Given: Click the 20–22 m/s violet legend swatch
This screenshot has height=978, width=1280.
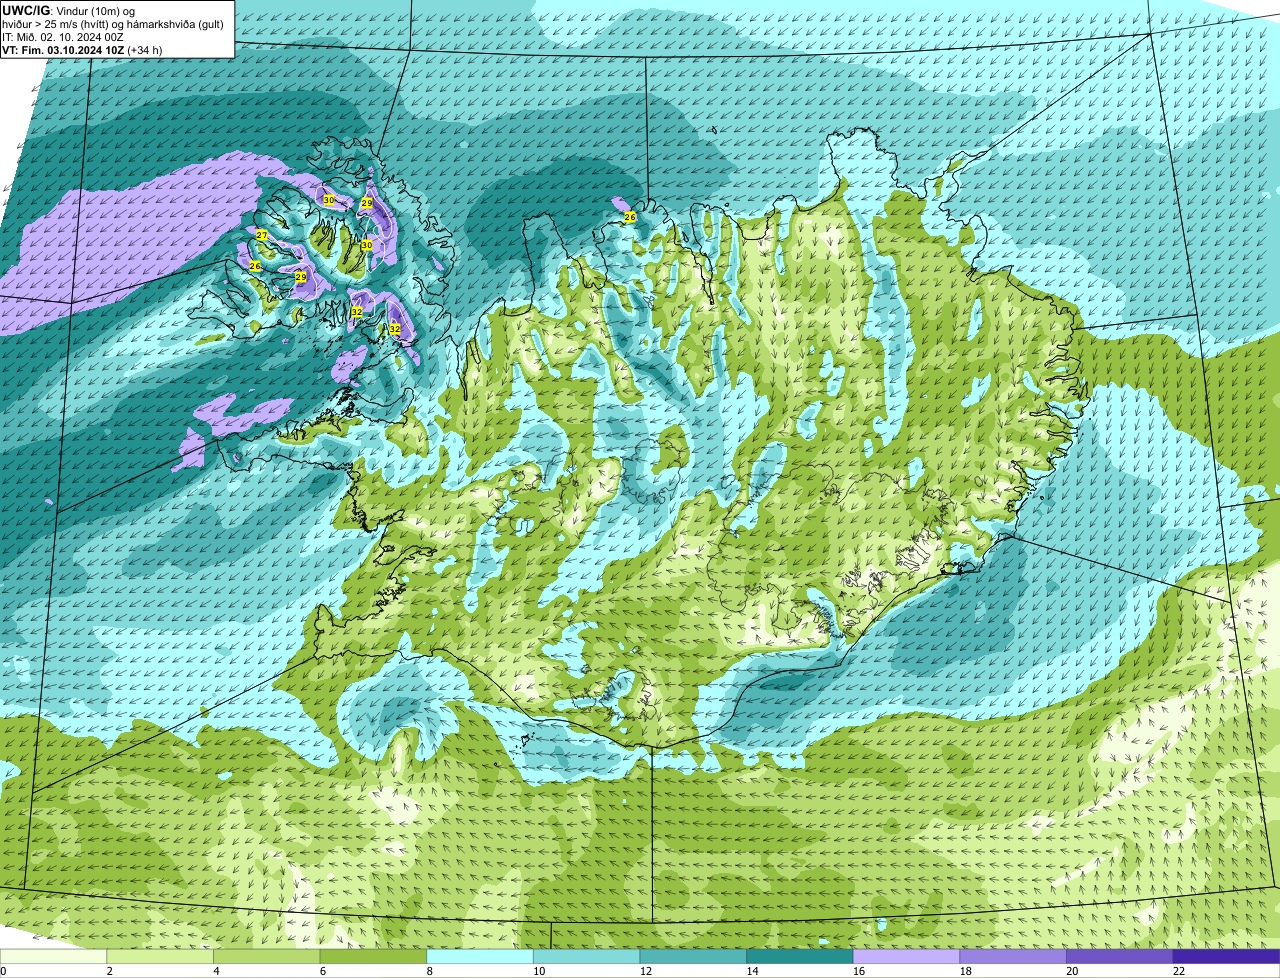Looking at the screenshot, I should coord(1120,956).
